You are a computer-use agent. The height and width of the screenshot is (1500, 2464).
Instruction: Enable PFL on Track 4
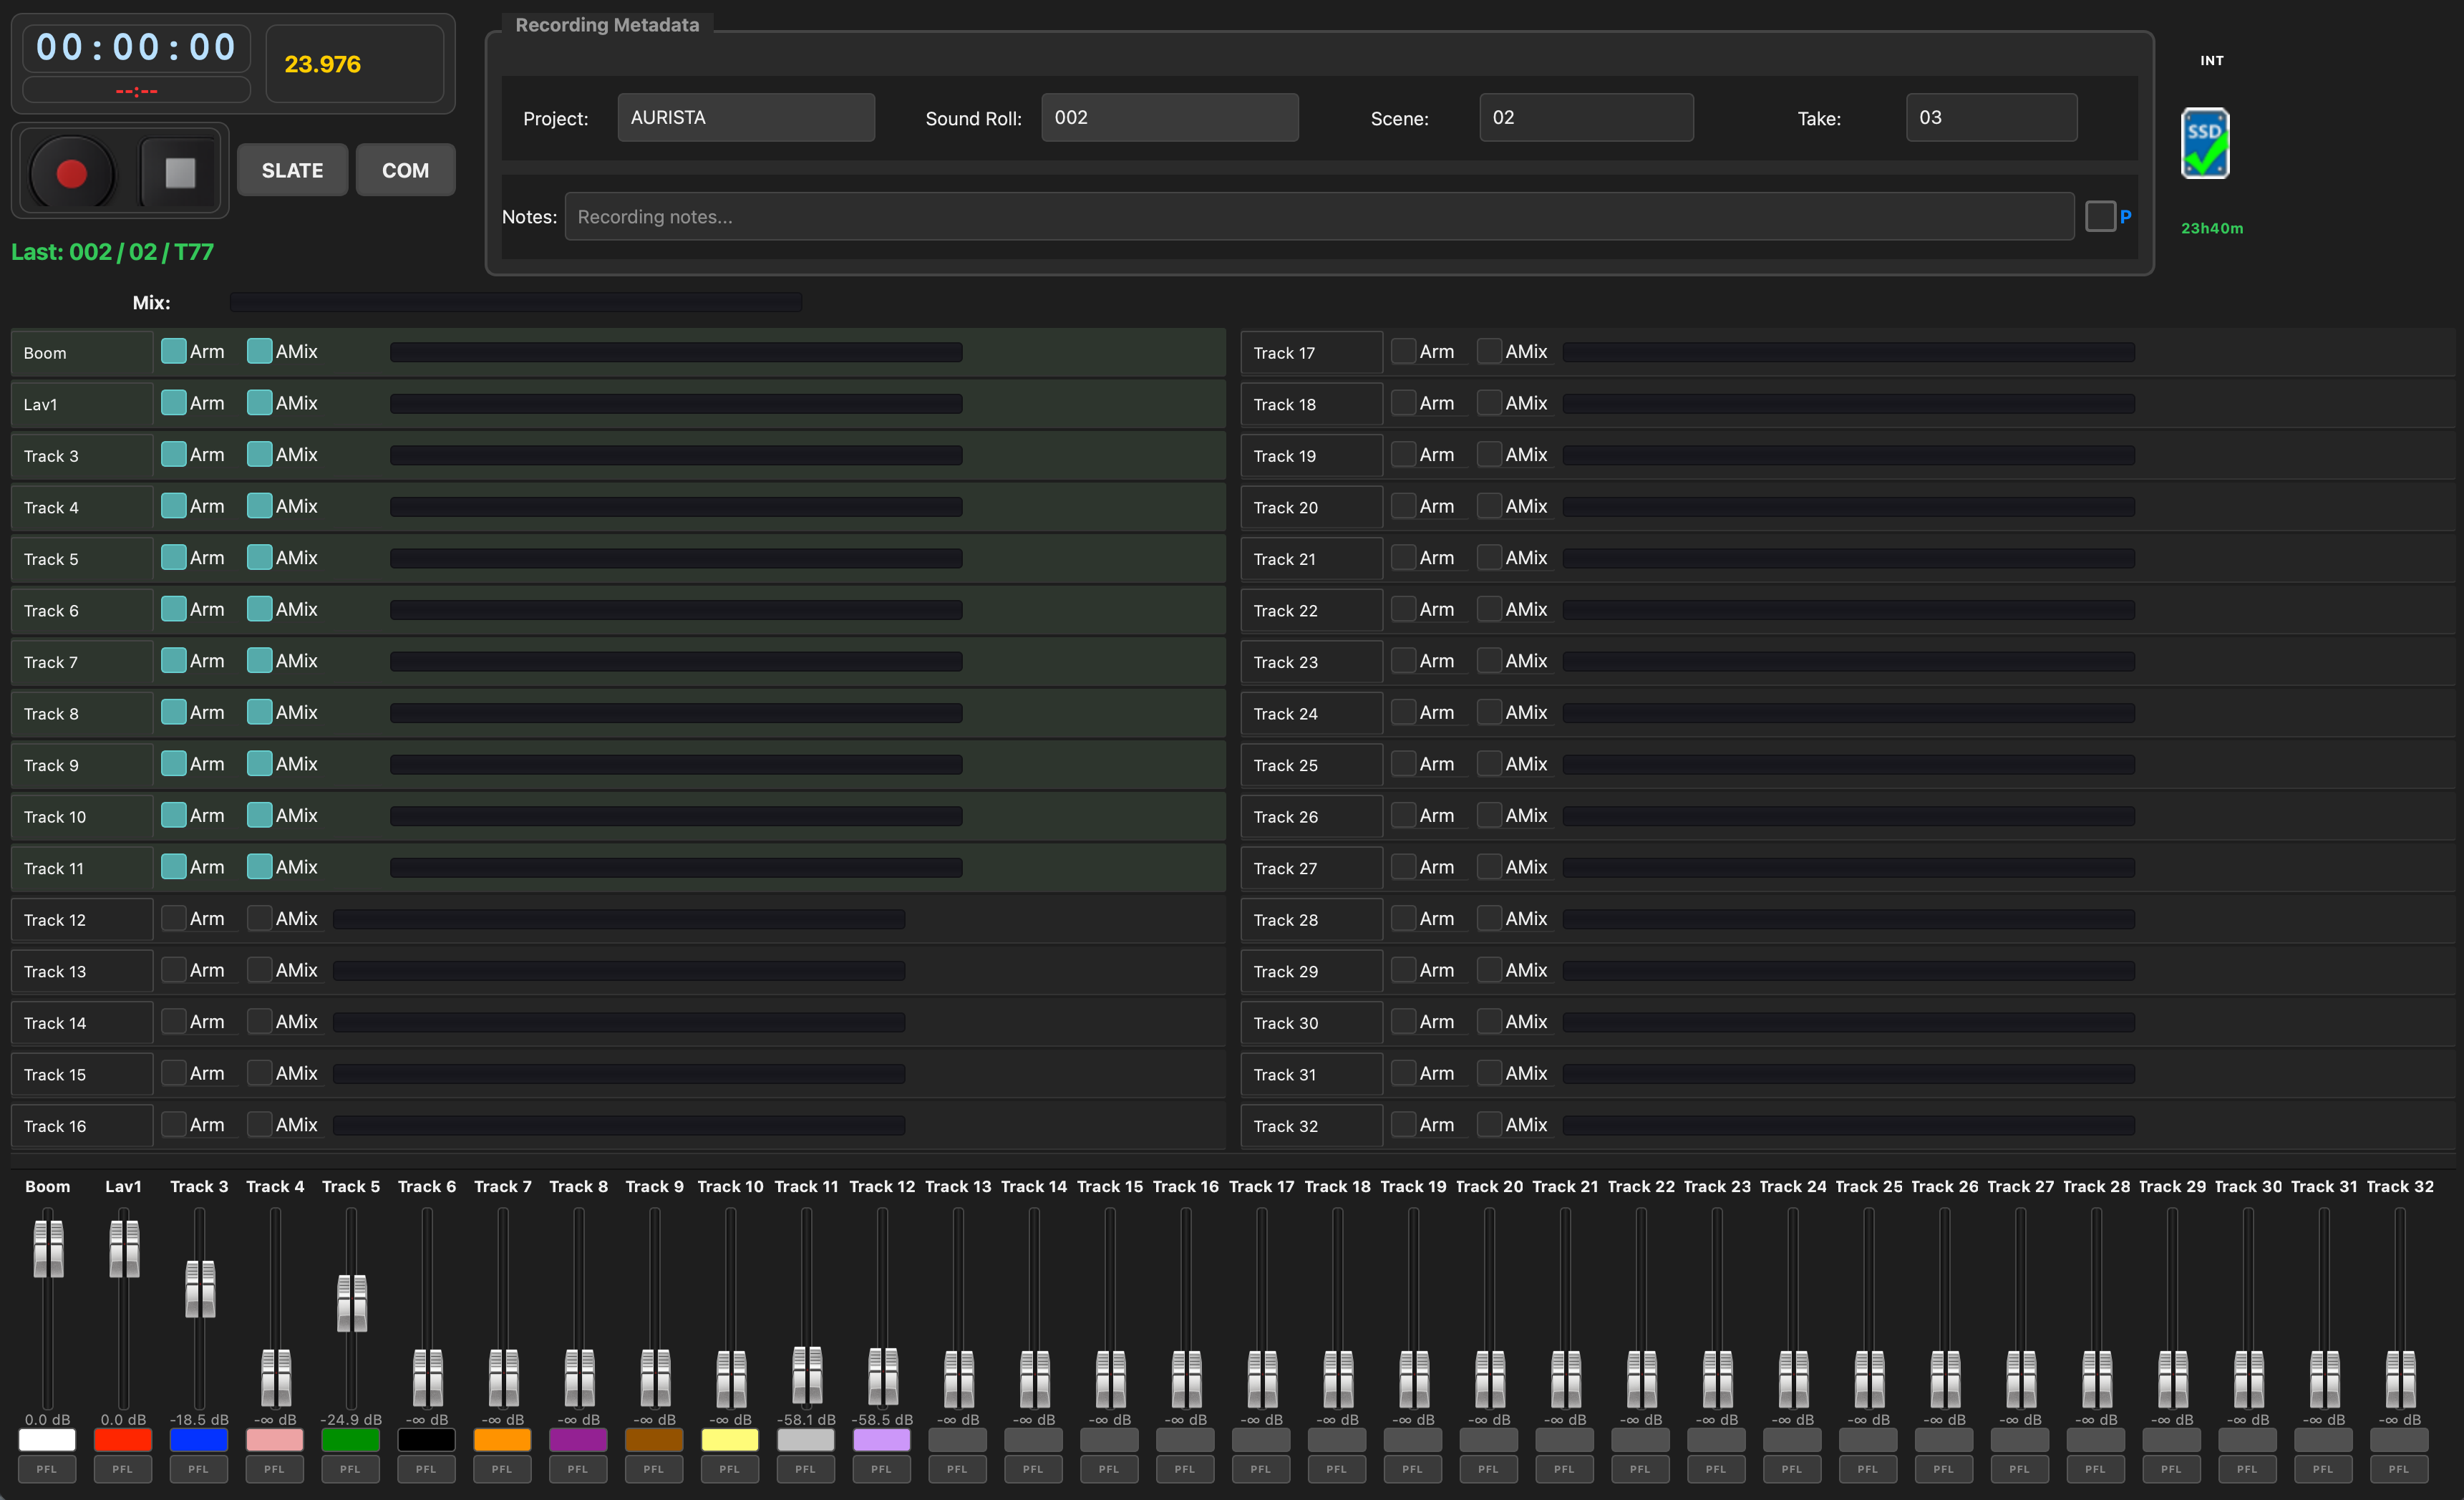[275, 1469]
